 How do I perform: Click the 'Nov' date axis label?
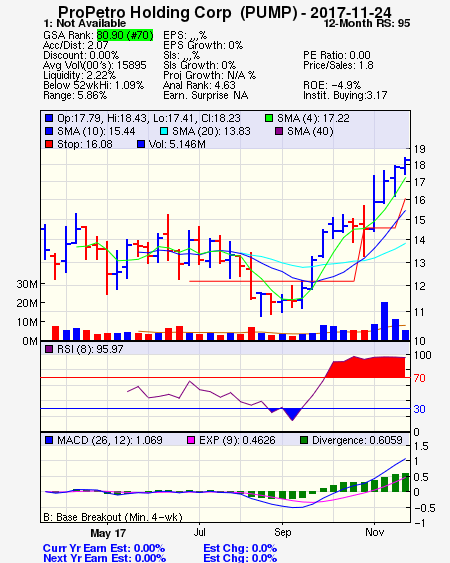click(374, 532)
